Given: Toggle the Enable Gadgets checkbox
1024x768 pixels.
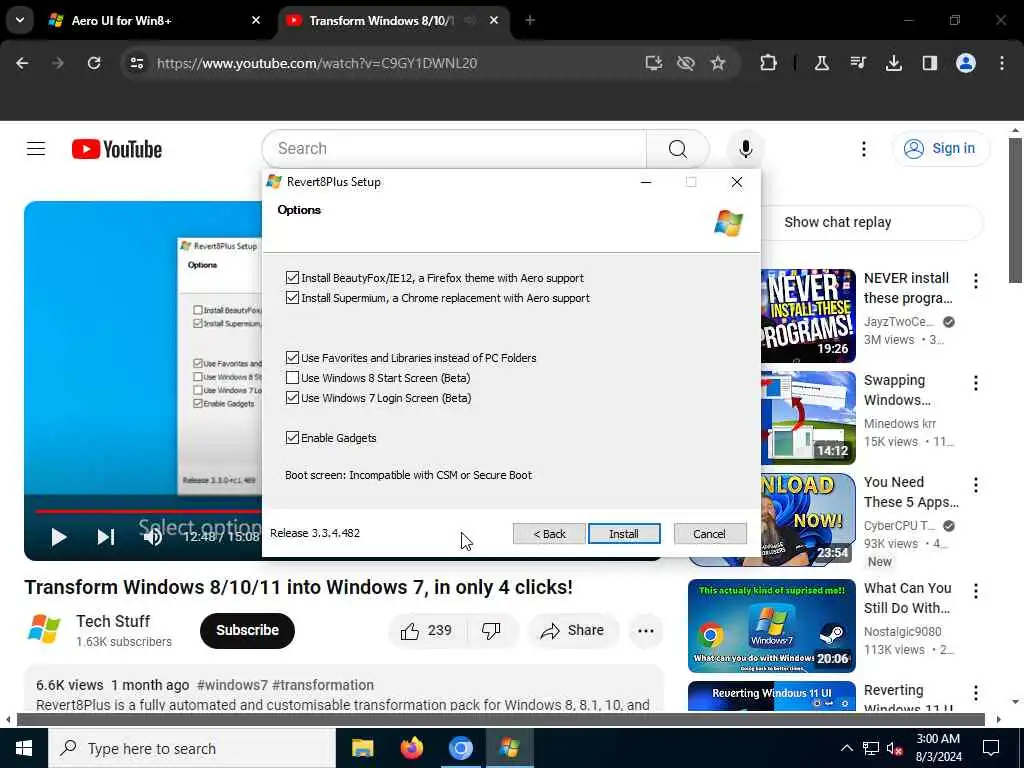Looking at the screenshot, I should pos(293,438).
